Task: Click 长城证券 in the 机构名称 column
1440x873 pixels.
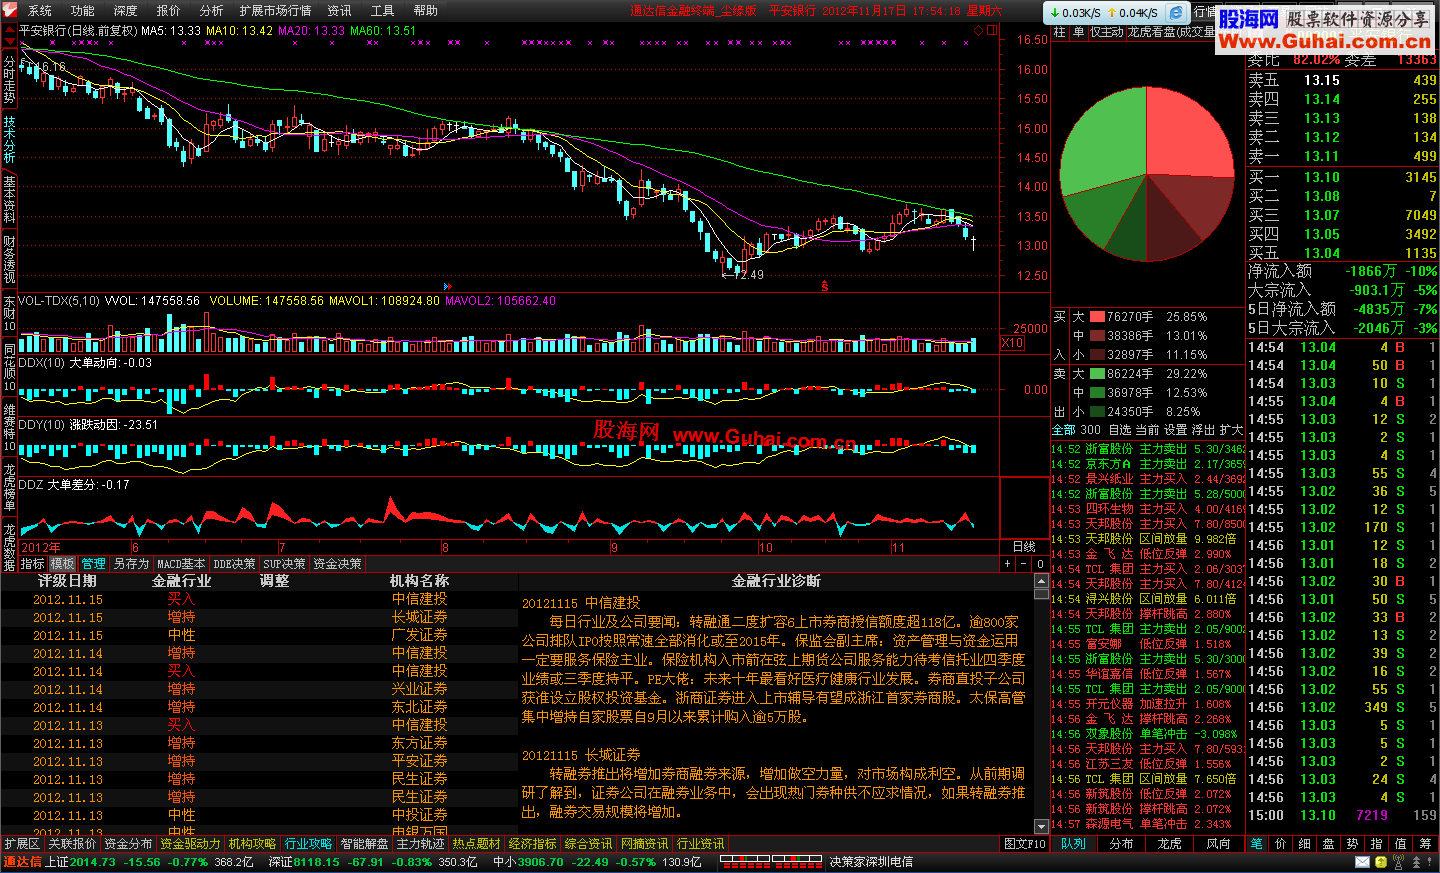Action: tap(420, 617)
